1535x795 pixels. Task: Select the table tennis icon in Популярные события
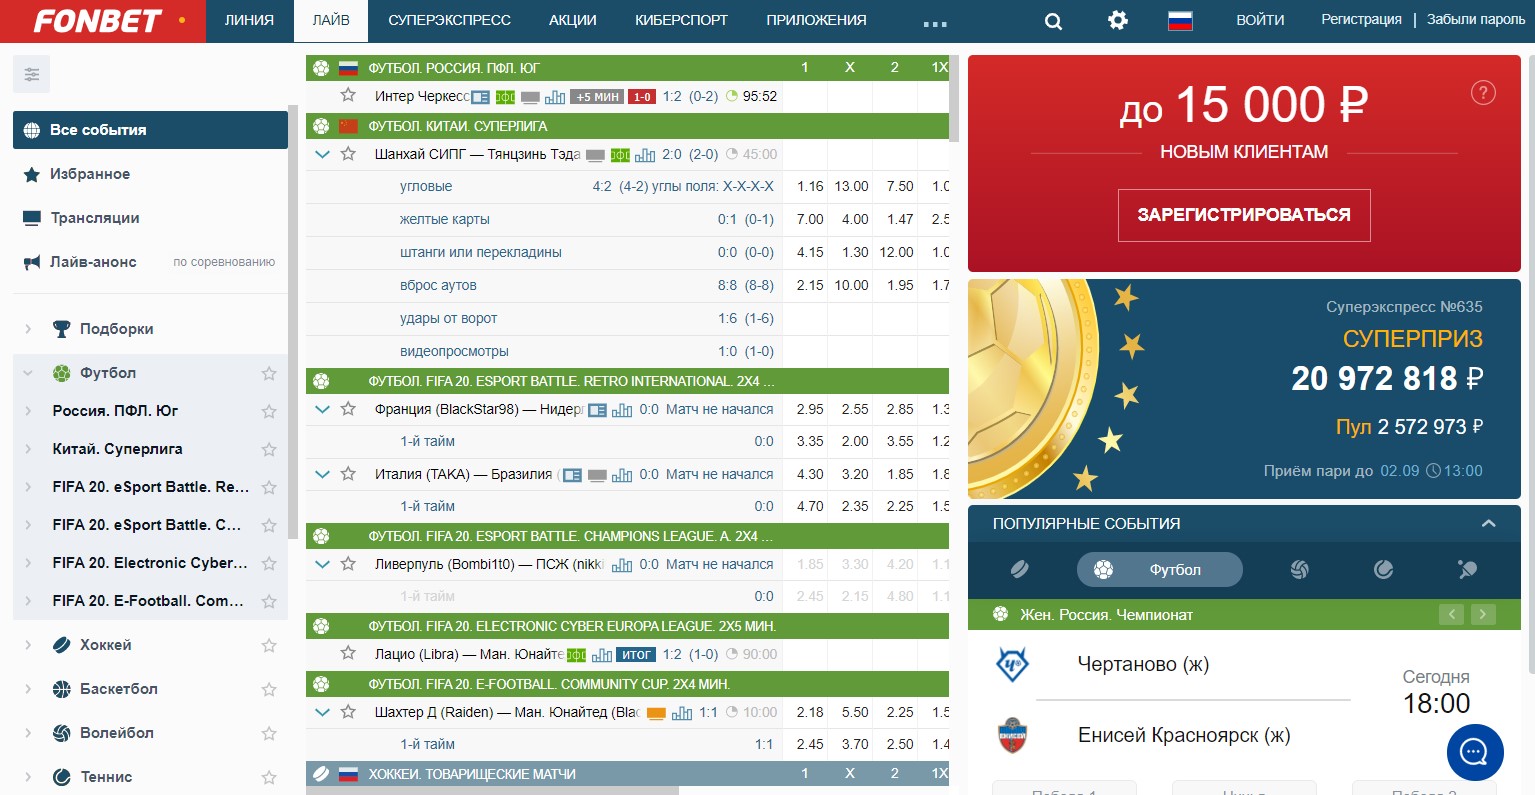1467,569
